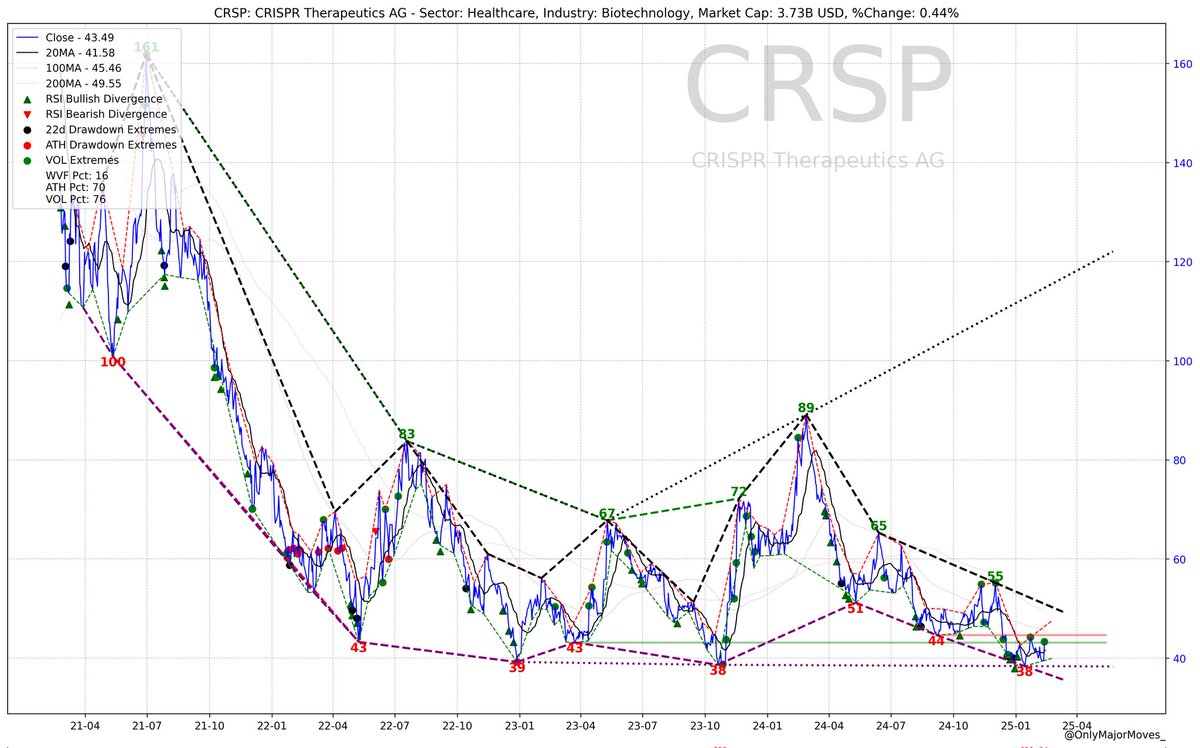
Task: Click the green 83 peak label
Action: click(406, 434)
